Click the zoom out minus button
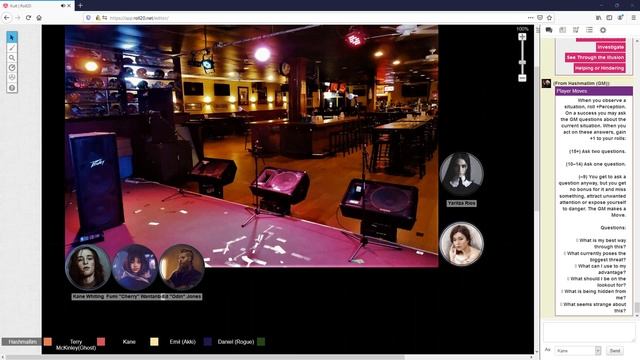The image size is (640, 360). pyautogui.click(x=522, y=78)
